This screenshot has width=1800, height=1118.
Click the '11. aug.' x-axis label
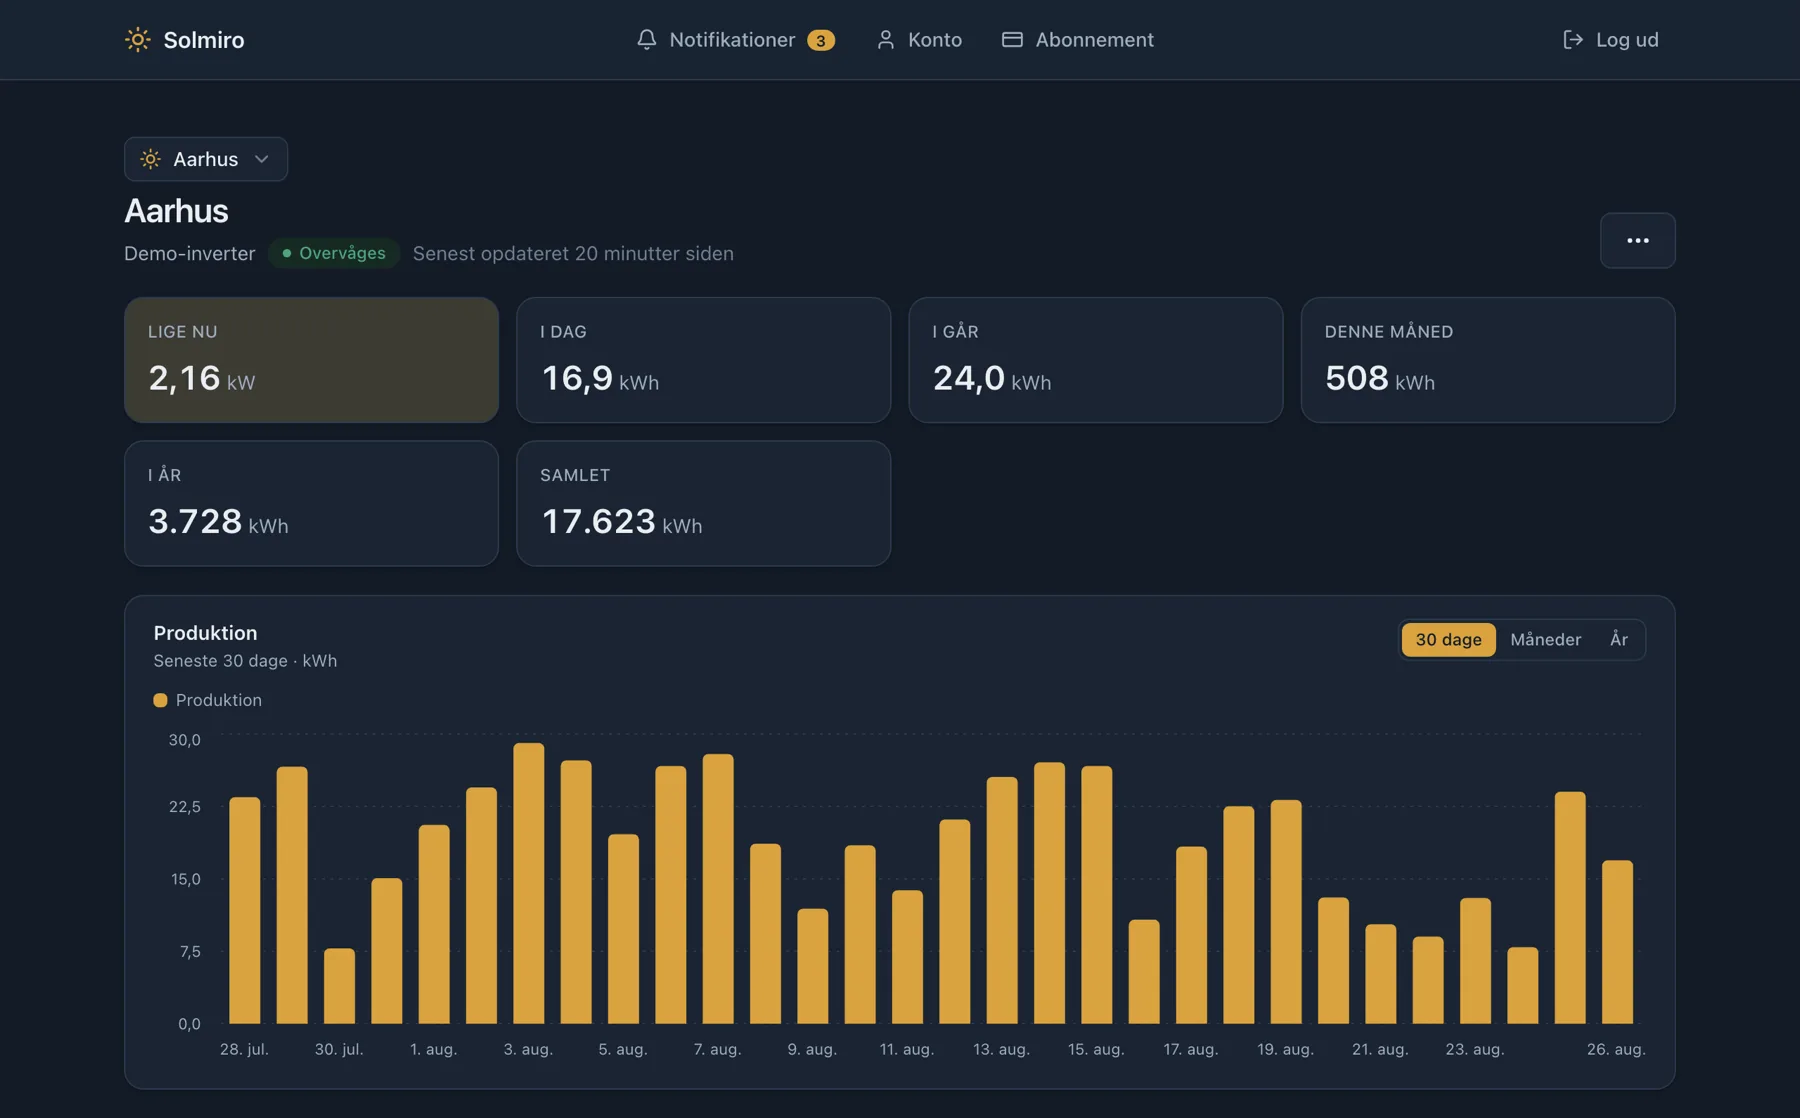click(906, 1049)
